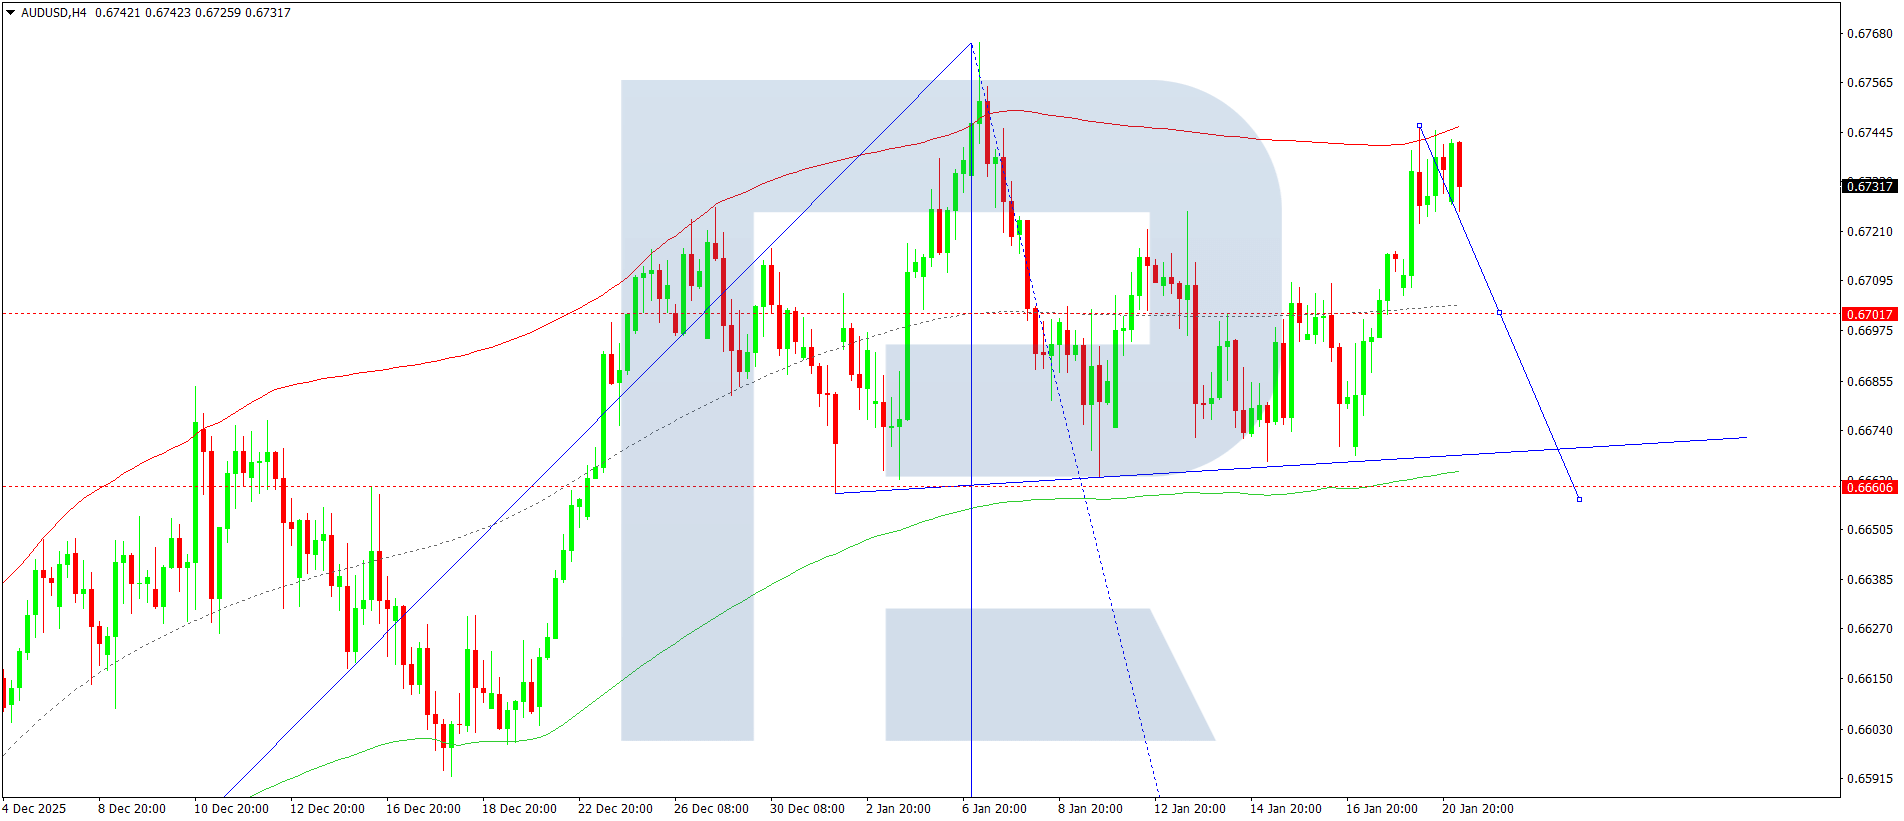Click the 0.65915 value on the price scale

(1868, 778)
